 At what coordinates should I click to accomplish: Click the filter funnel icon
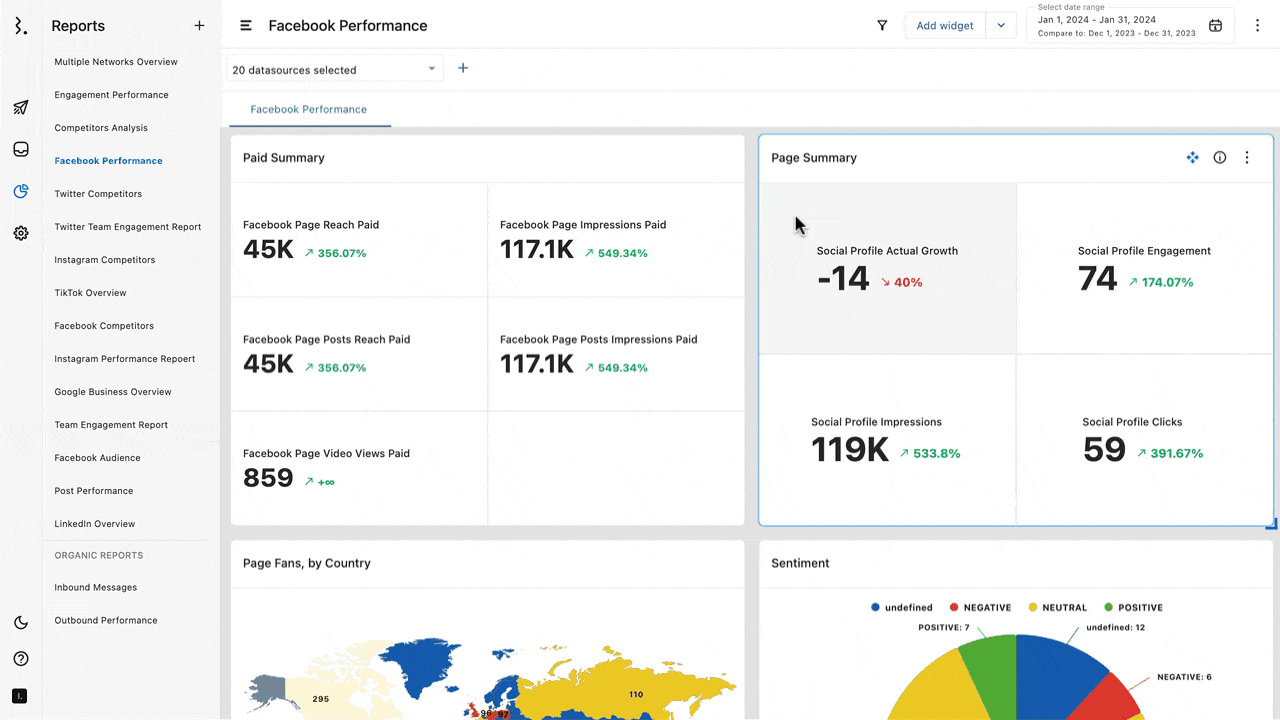click(882, 26)
